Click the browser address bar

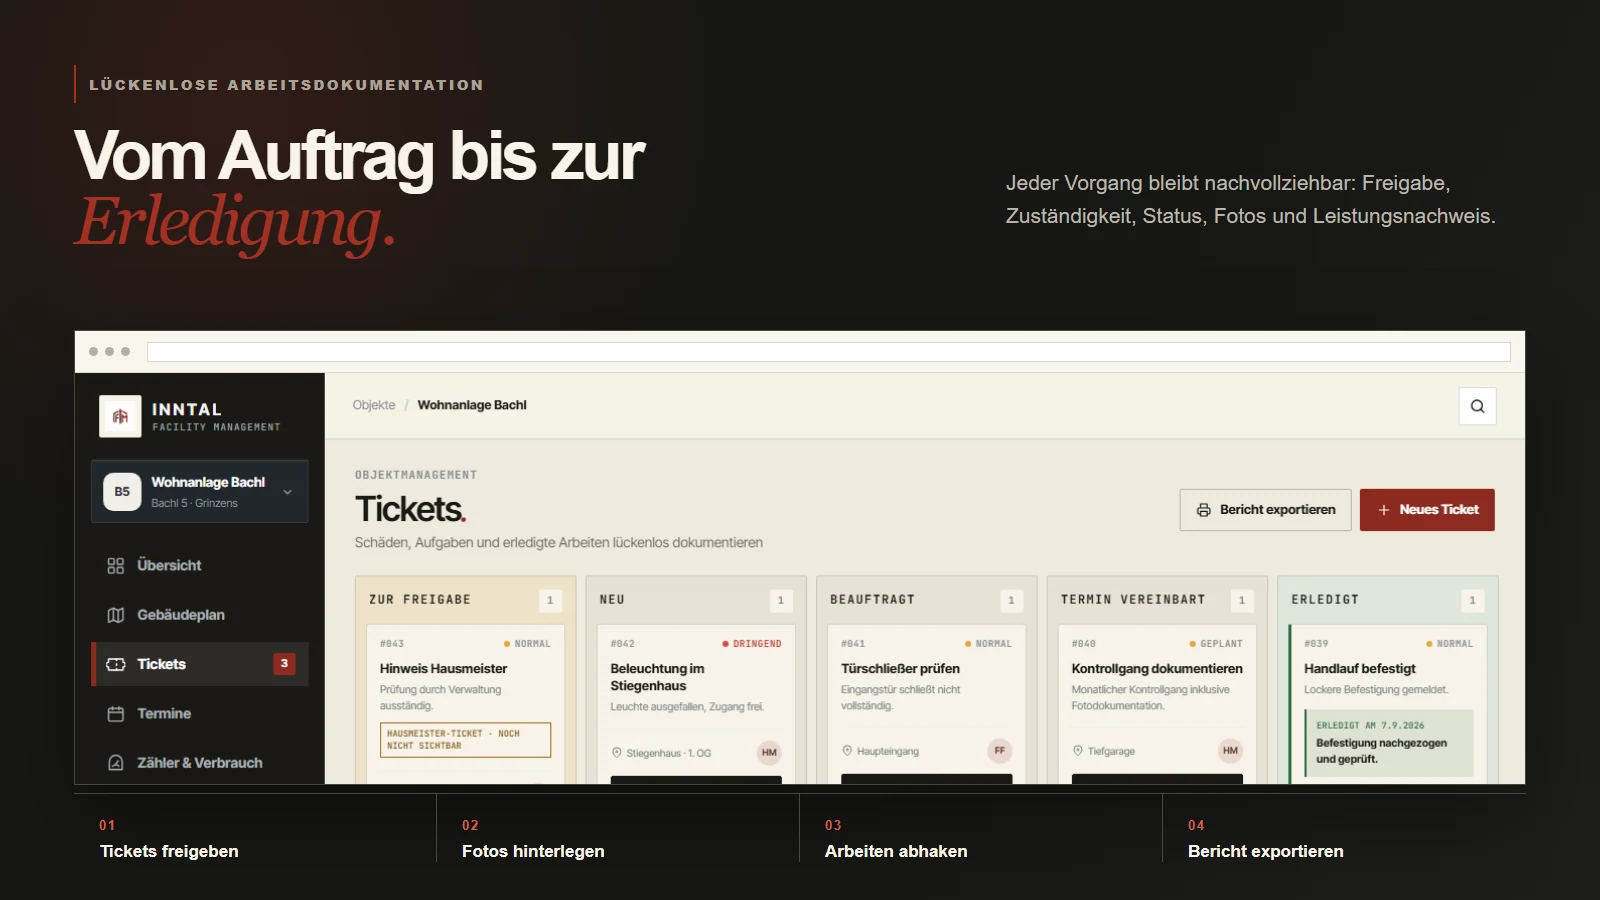tap(828, 352)
